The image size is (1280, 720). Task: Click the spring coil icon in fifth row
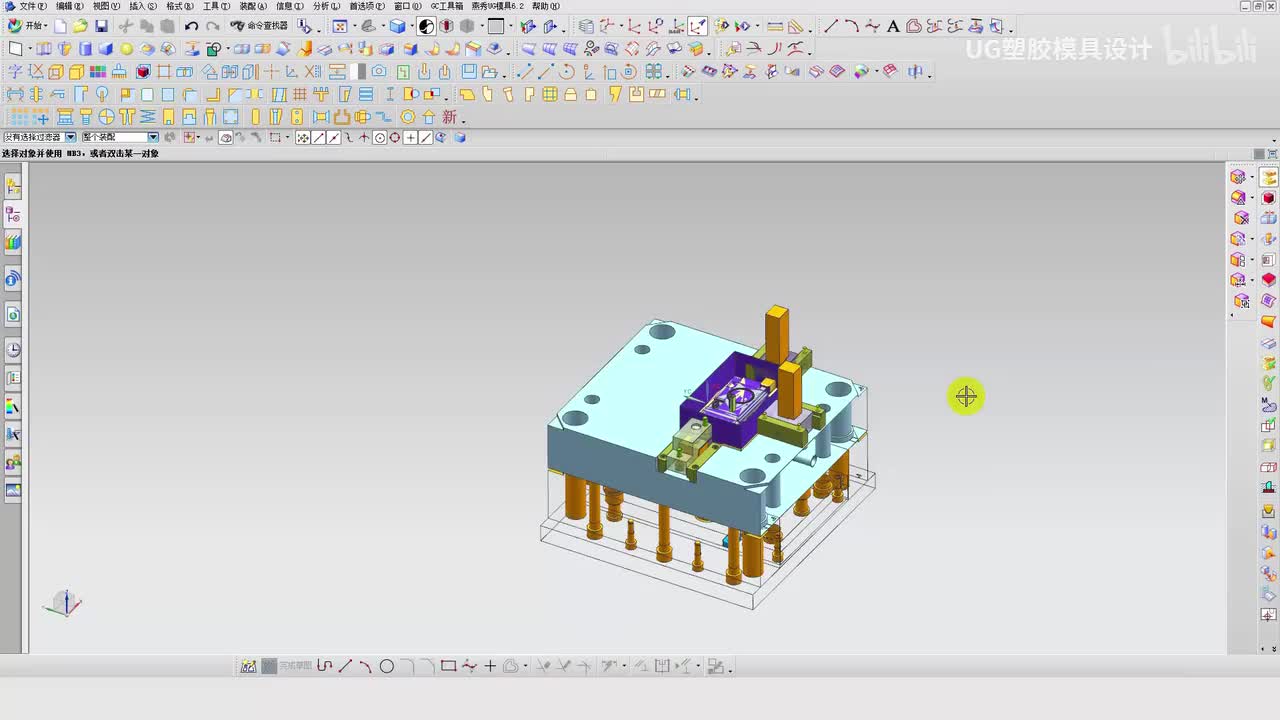pos(146,117)
